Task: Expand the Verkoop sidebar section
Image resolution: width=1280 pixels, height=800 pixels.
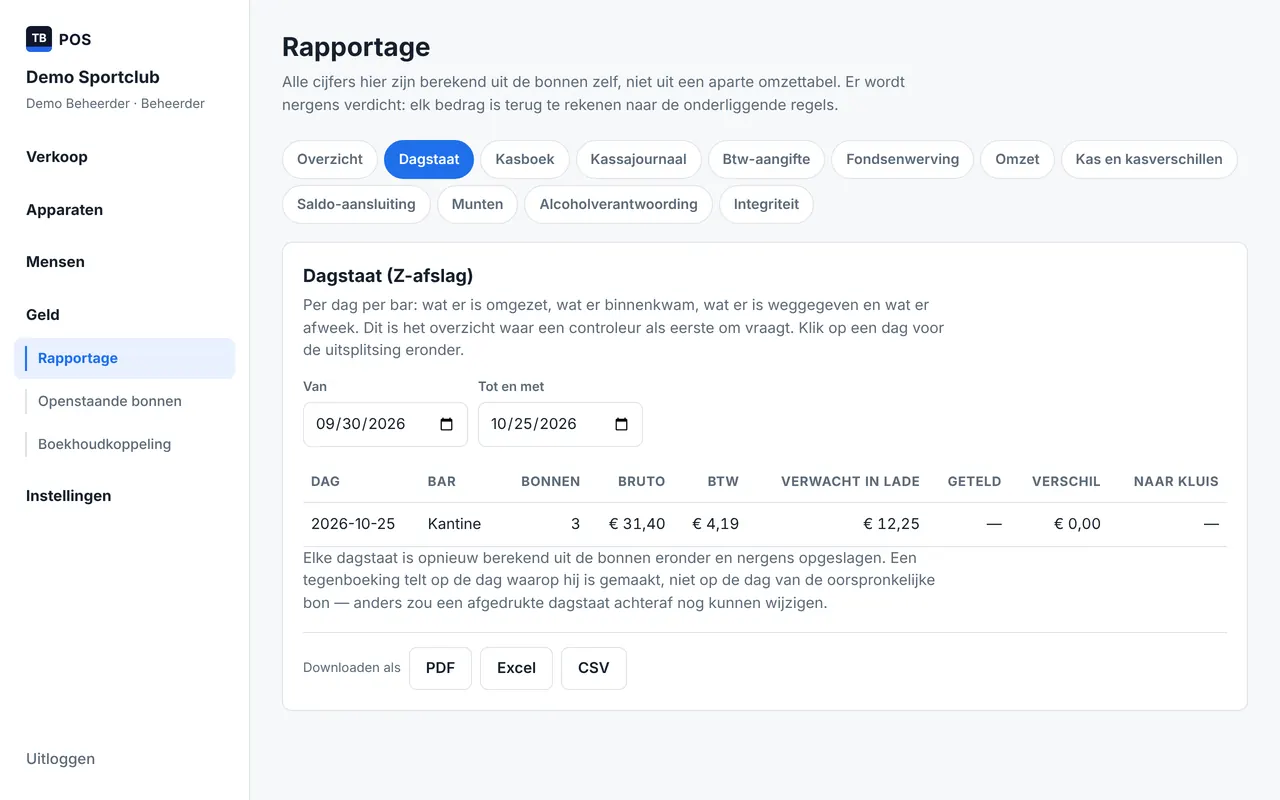Action: point(57,157)
